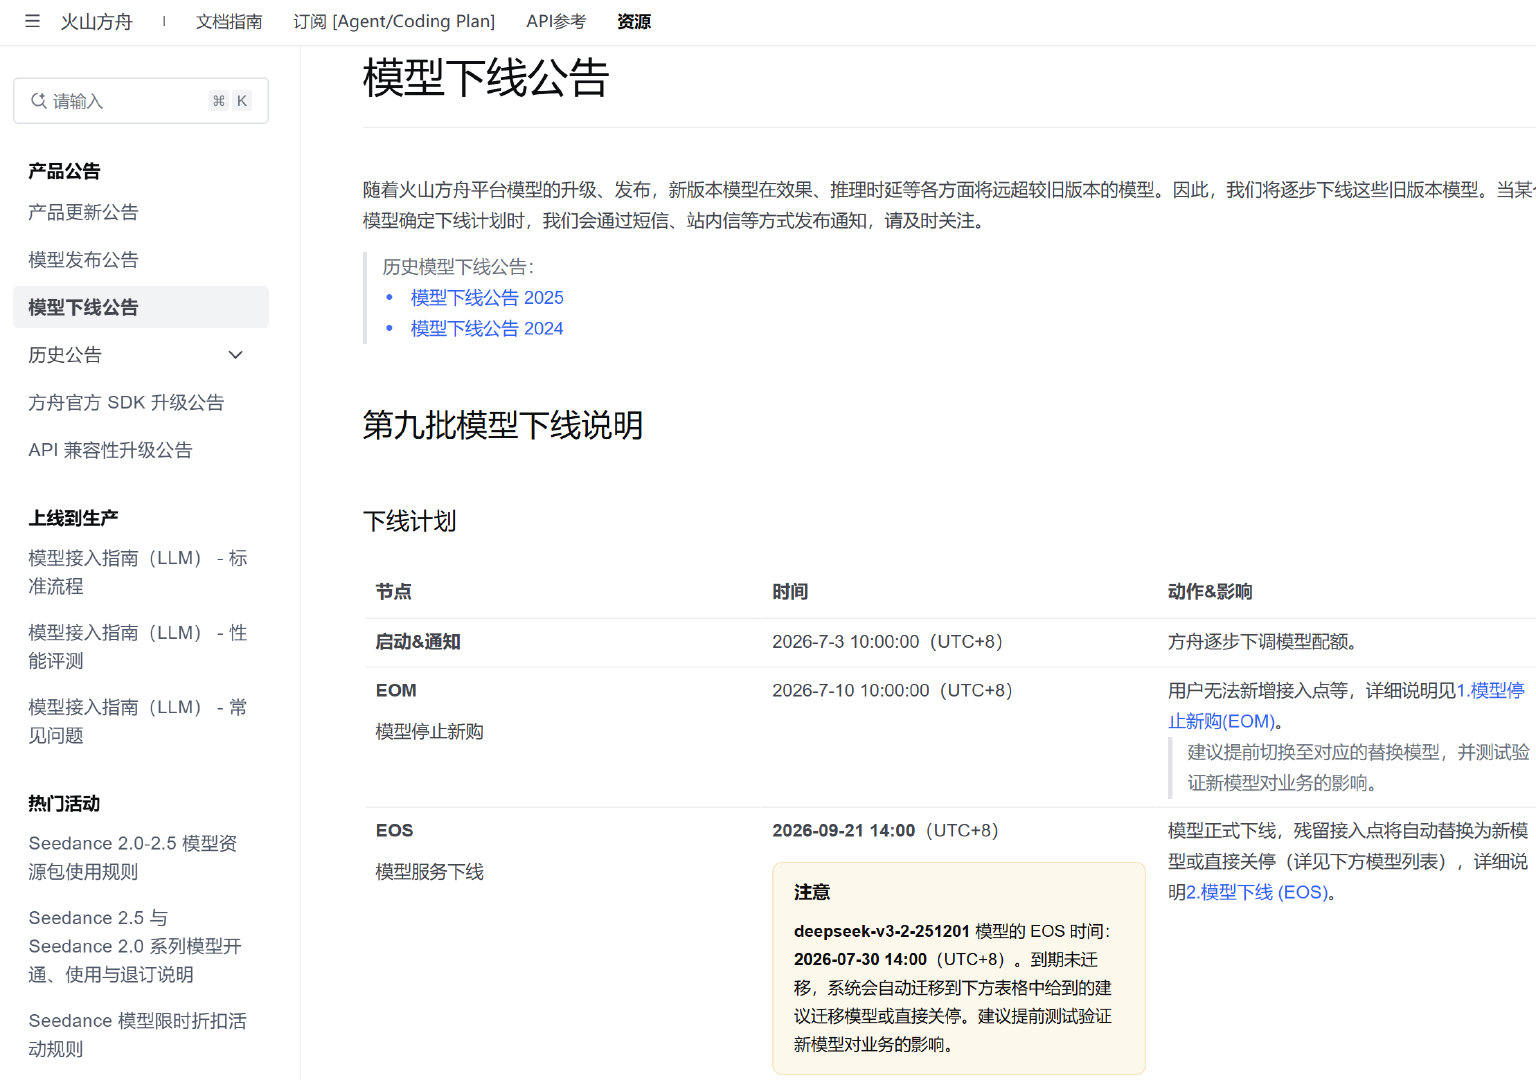Click the 方舟逐步下调模型配额 cell
1536x1080 pixels.
click(x=1263, y=642)
